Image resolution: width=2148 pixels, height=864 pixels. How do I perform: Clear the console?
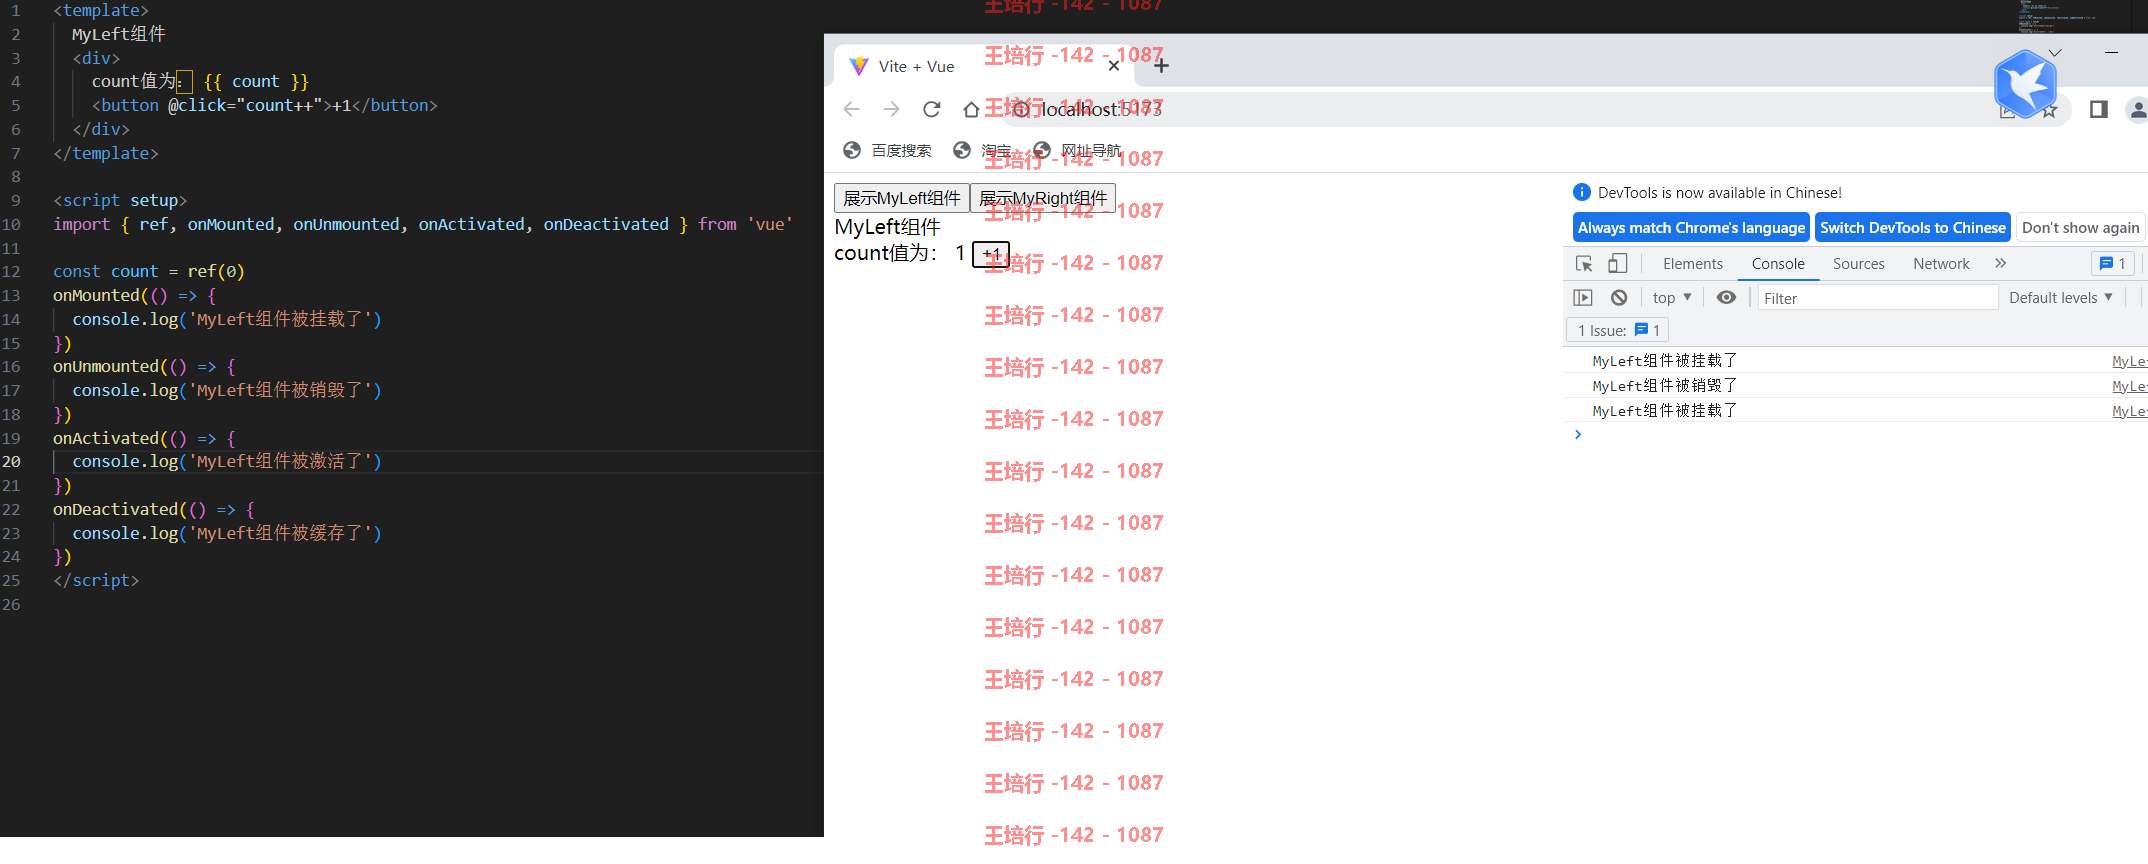[1619, 298]
